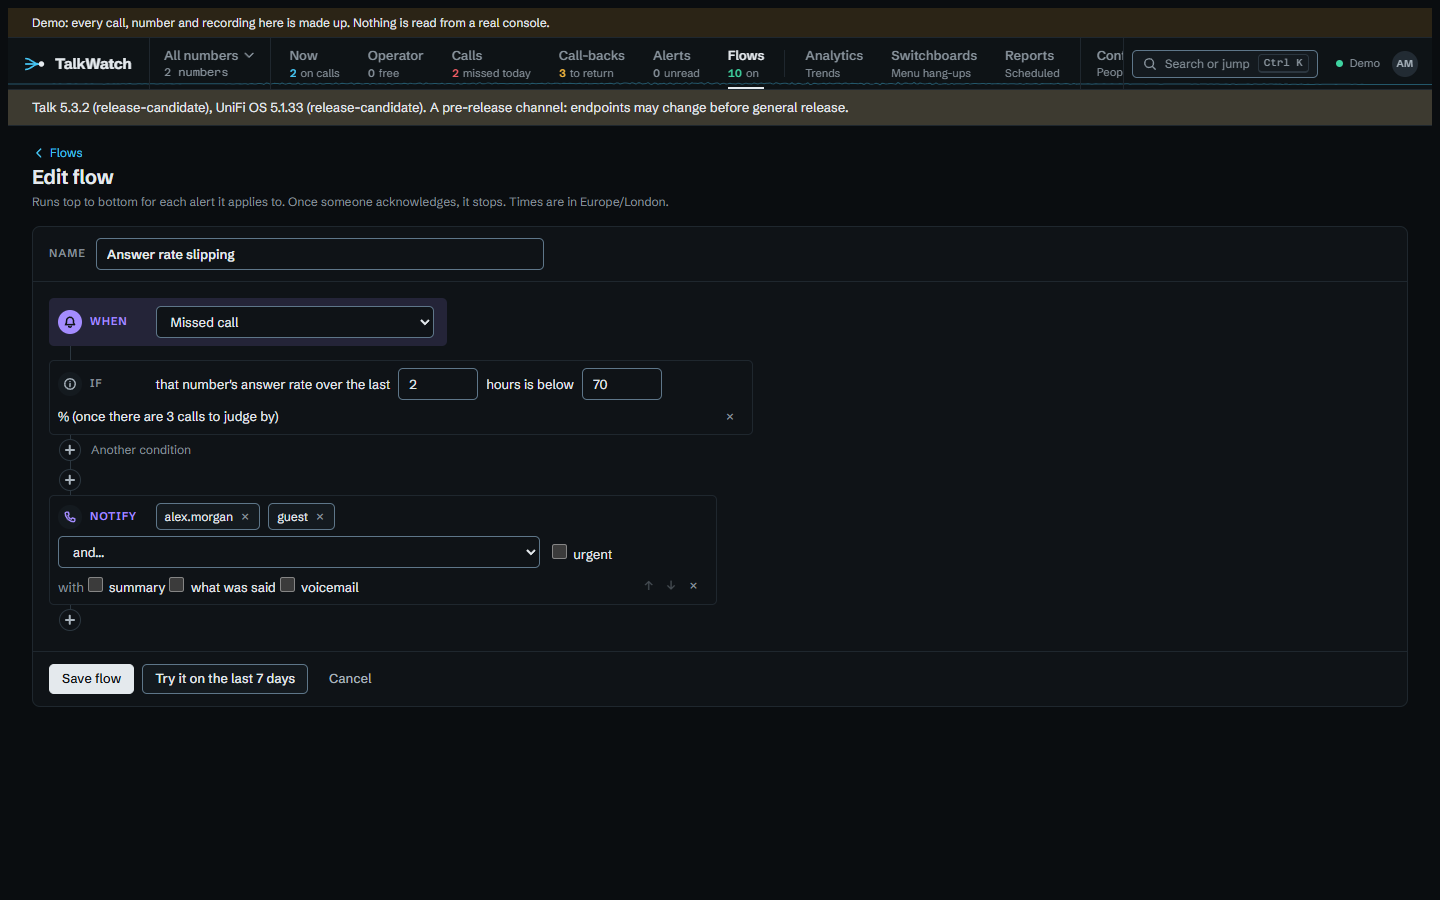Screen dimensions: 1440x900
Task: Open the WHEN Missed call dropdown
Action: tap(295, 322)
